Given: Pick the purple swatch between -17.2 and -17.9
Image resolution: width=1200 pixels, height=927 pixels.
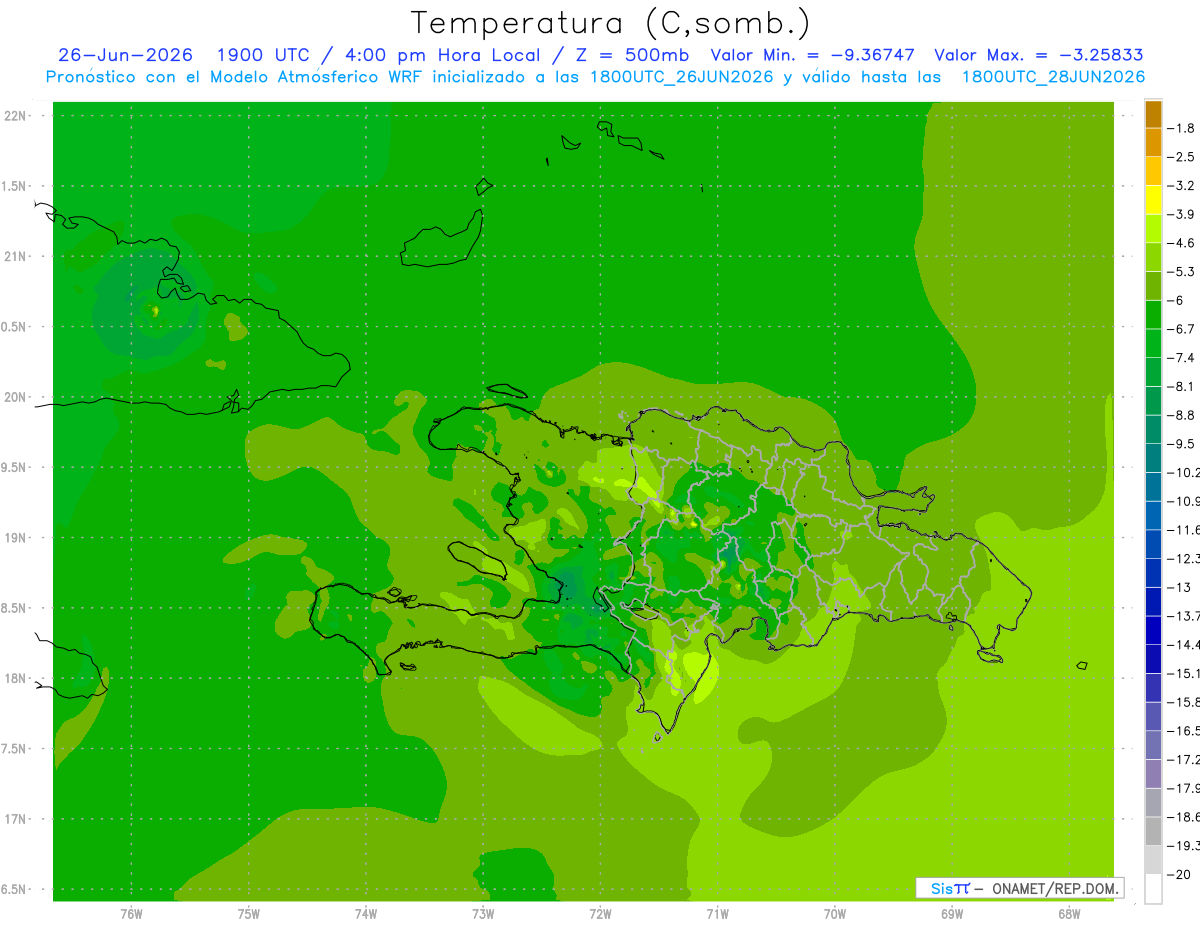Looking at the screenshot, I should (x=1153, y=773).
